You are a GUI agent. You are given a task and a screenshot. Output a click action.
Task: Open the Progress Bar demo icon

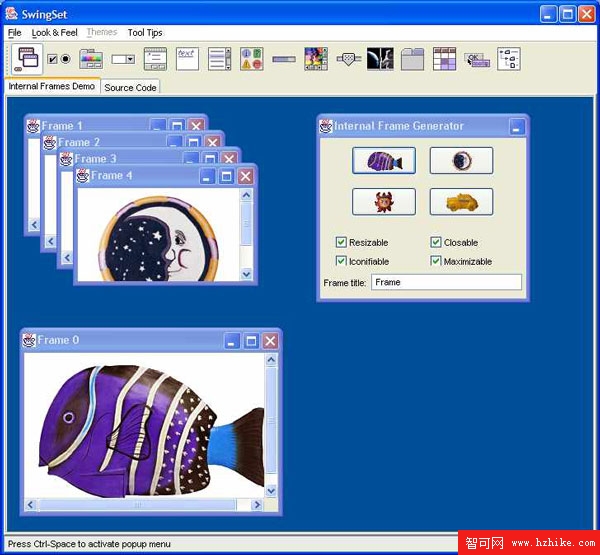[x=284, y=59]
